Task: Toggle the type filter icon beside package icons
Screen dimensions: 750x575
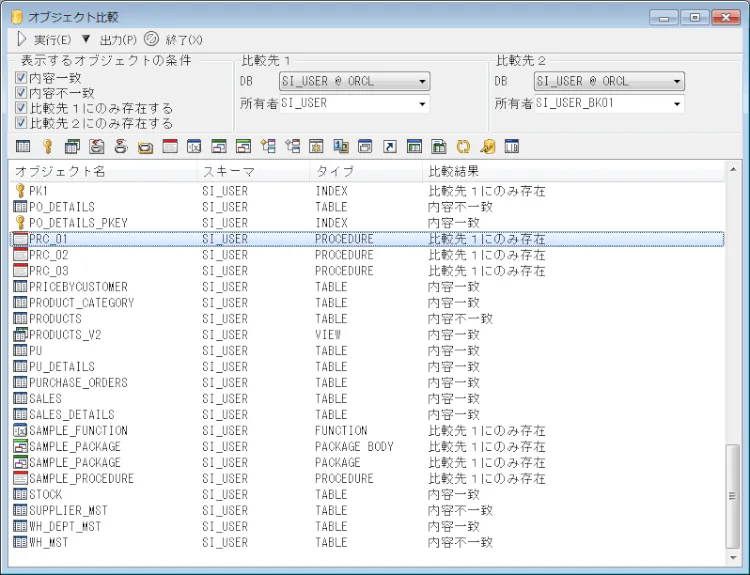Action: (268, 146)
